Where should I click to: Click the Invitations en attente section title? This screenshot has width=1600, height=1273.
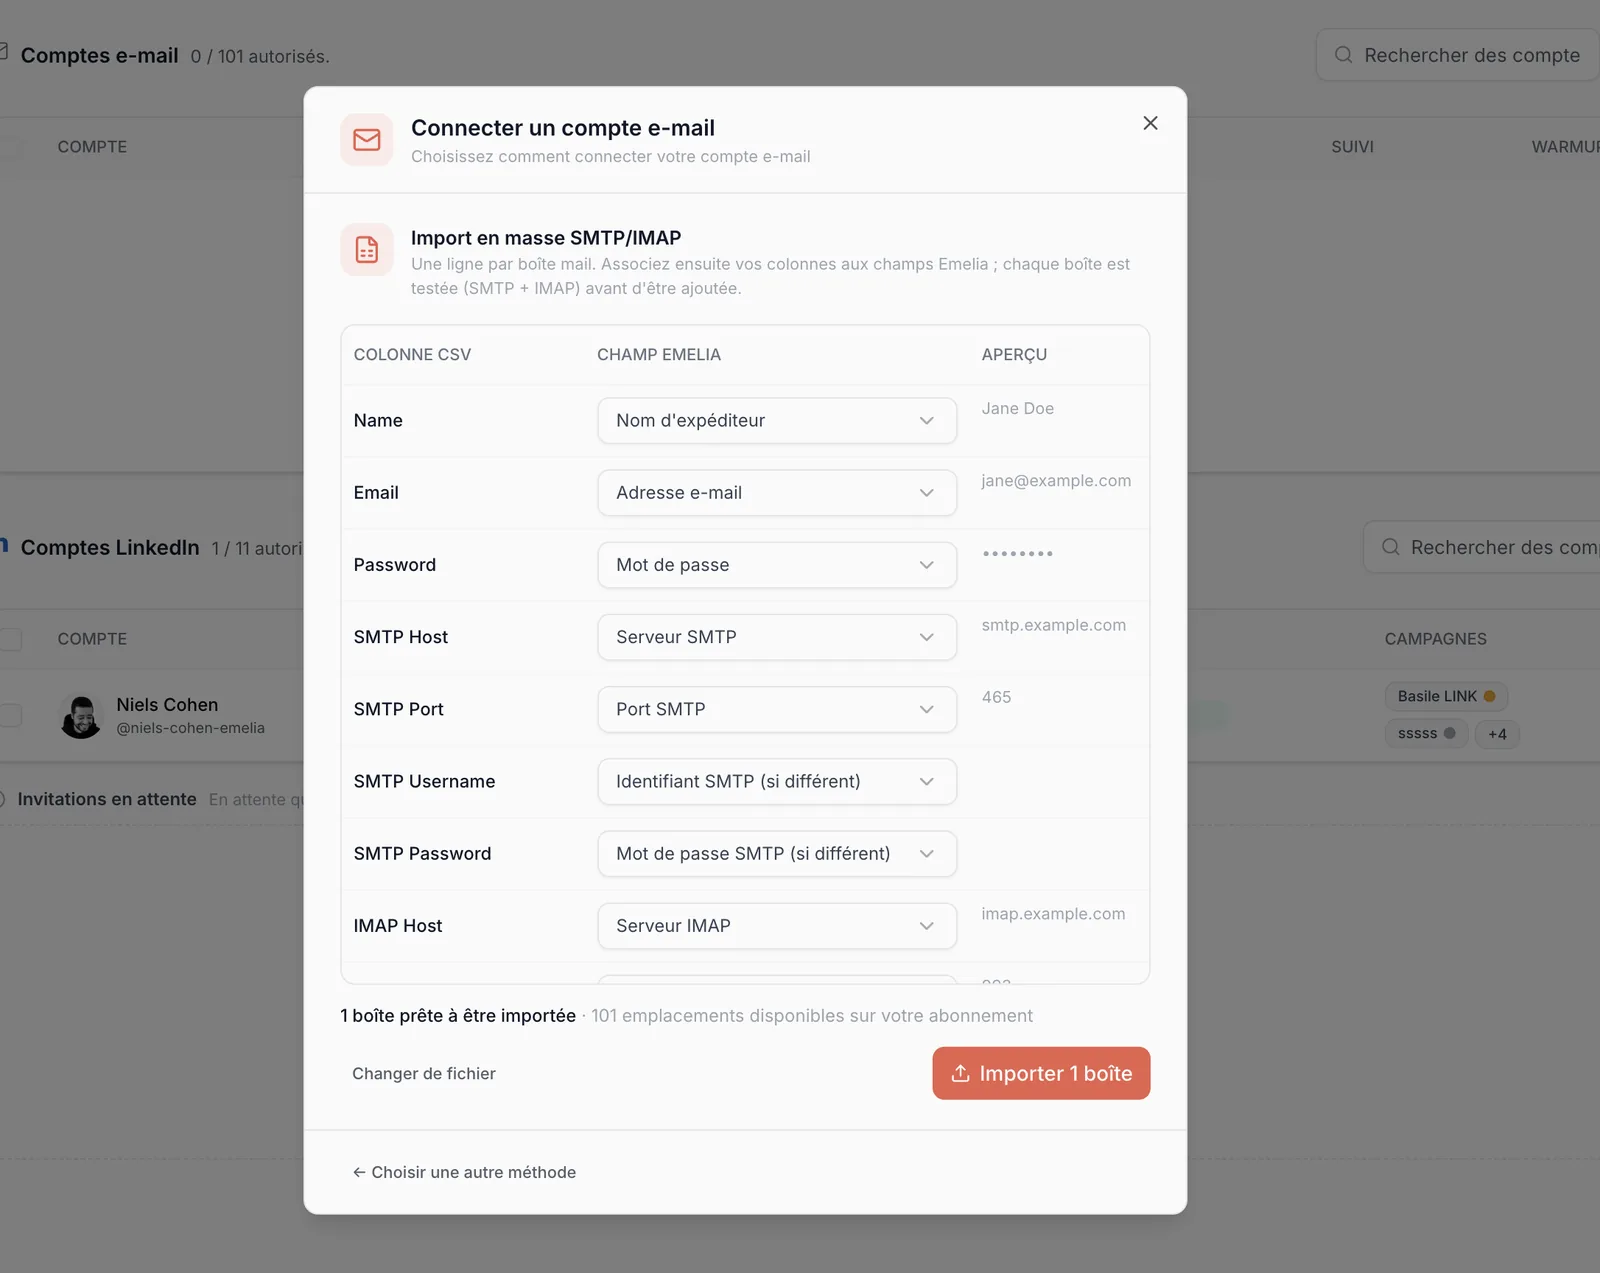[x=107, y=799]
